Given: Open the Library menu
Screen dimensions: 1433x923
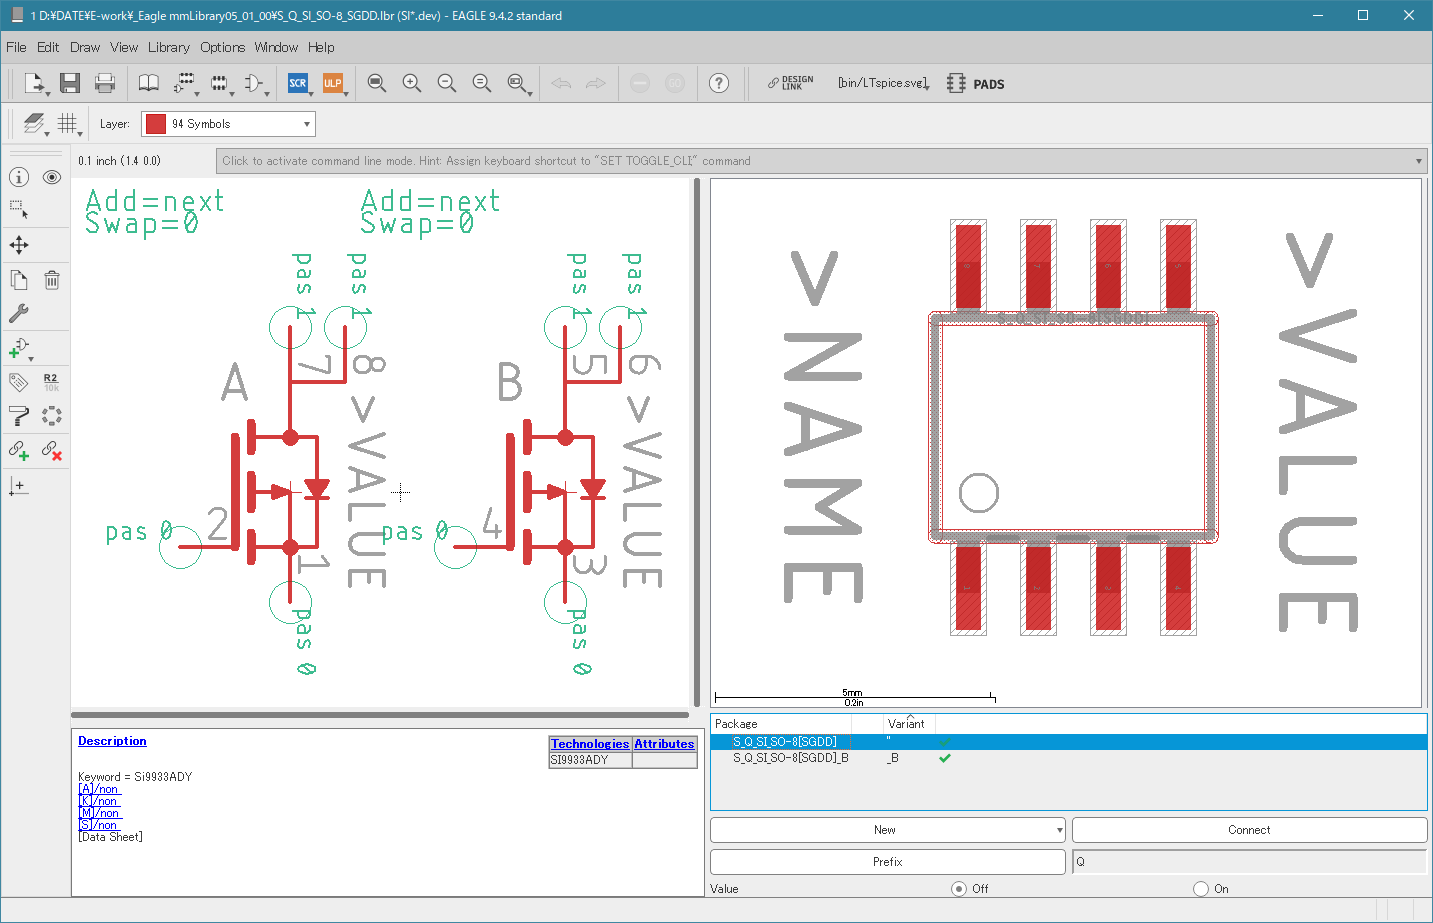Looking at the screenshot, I should pyautogui.click(x=168, y=47).
